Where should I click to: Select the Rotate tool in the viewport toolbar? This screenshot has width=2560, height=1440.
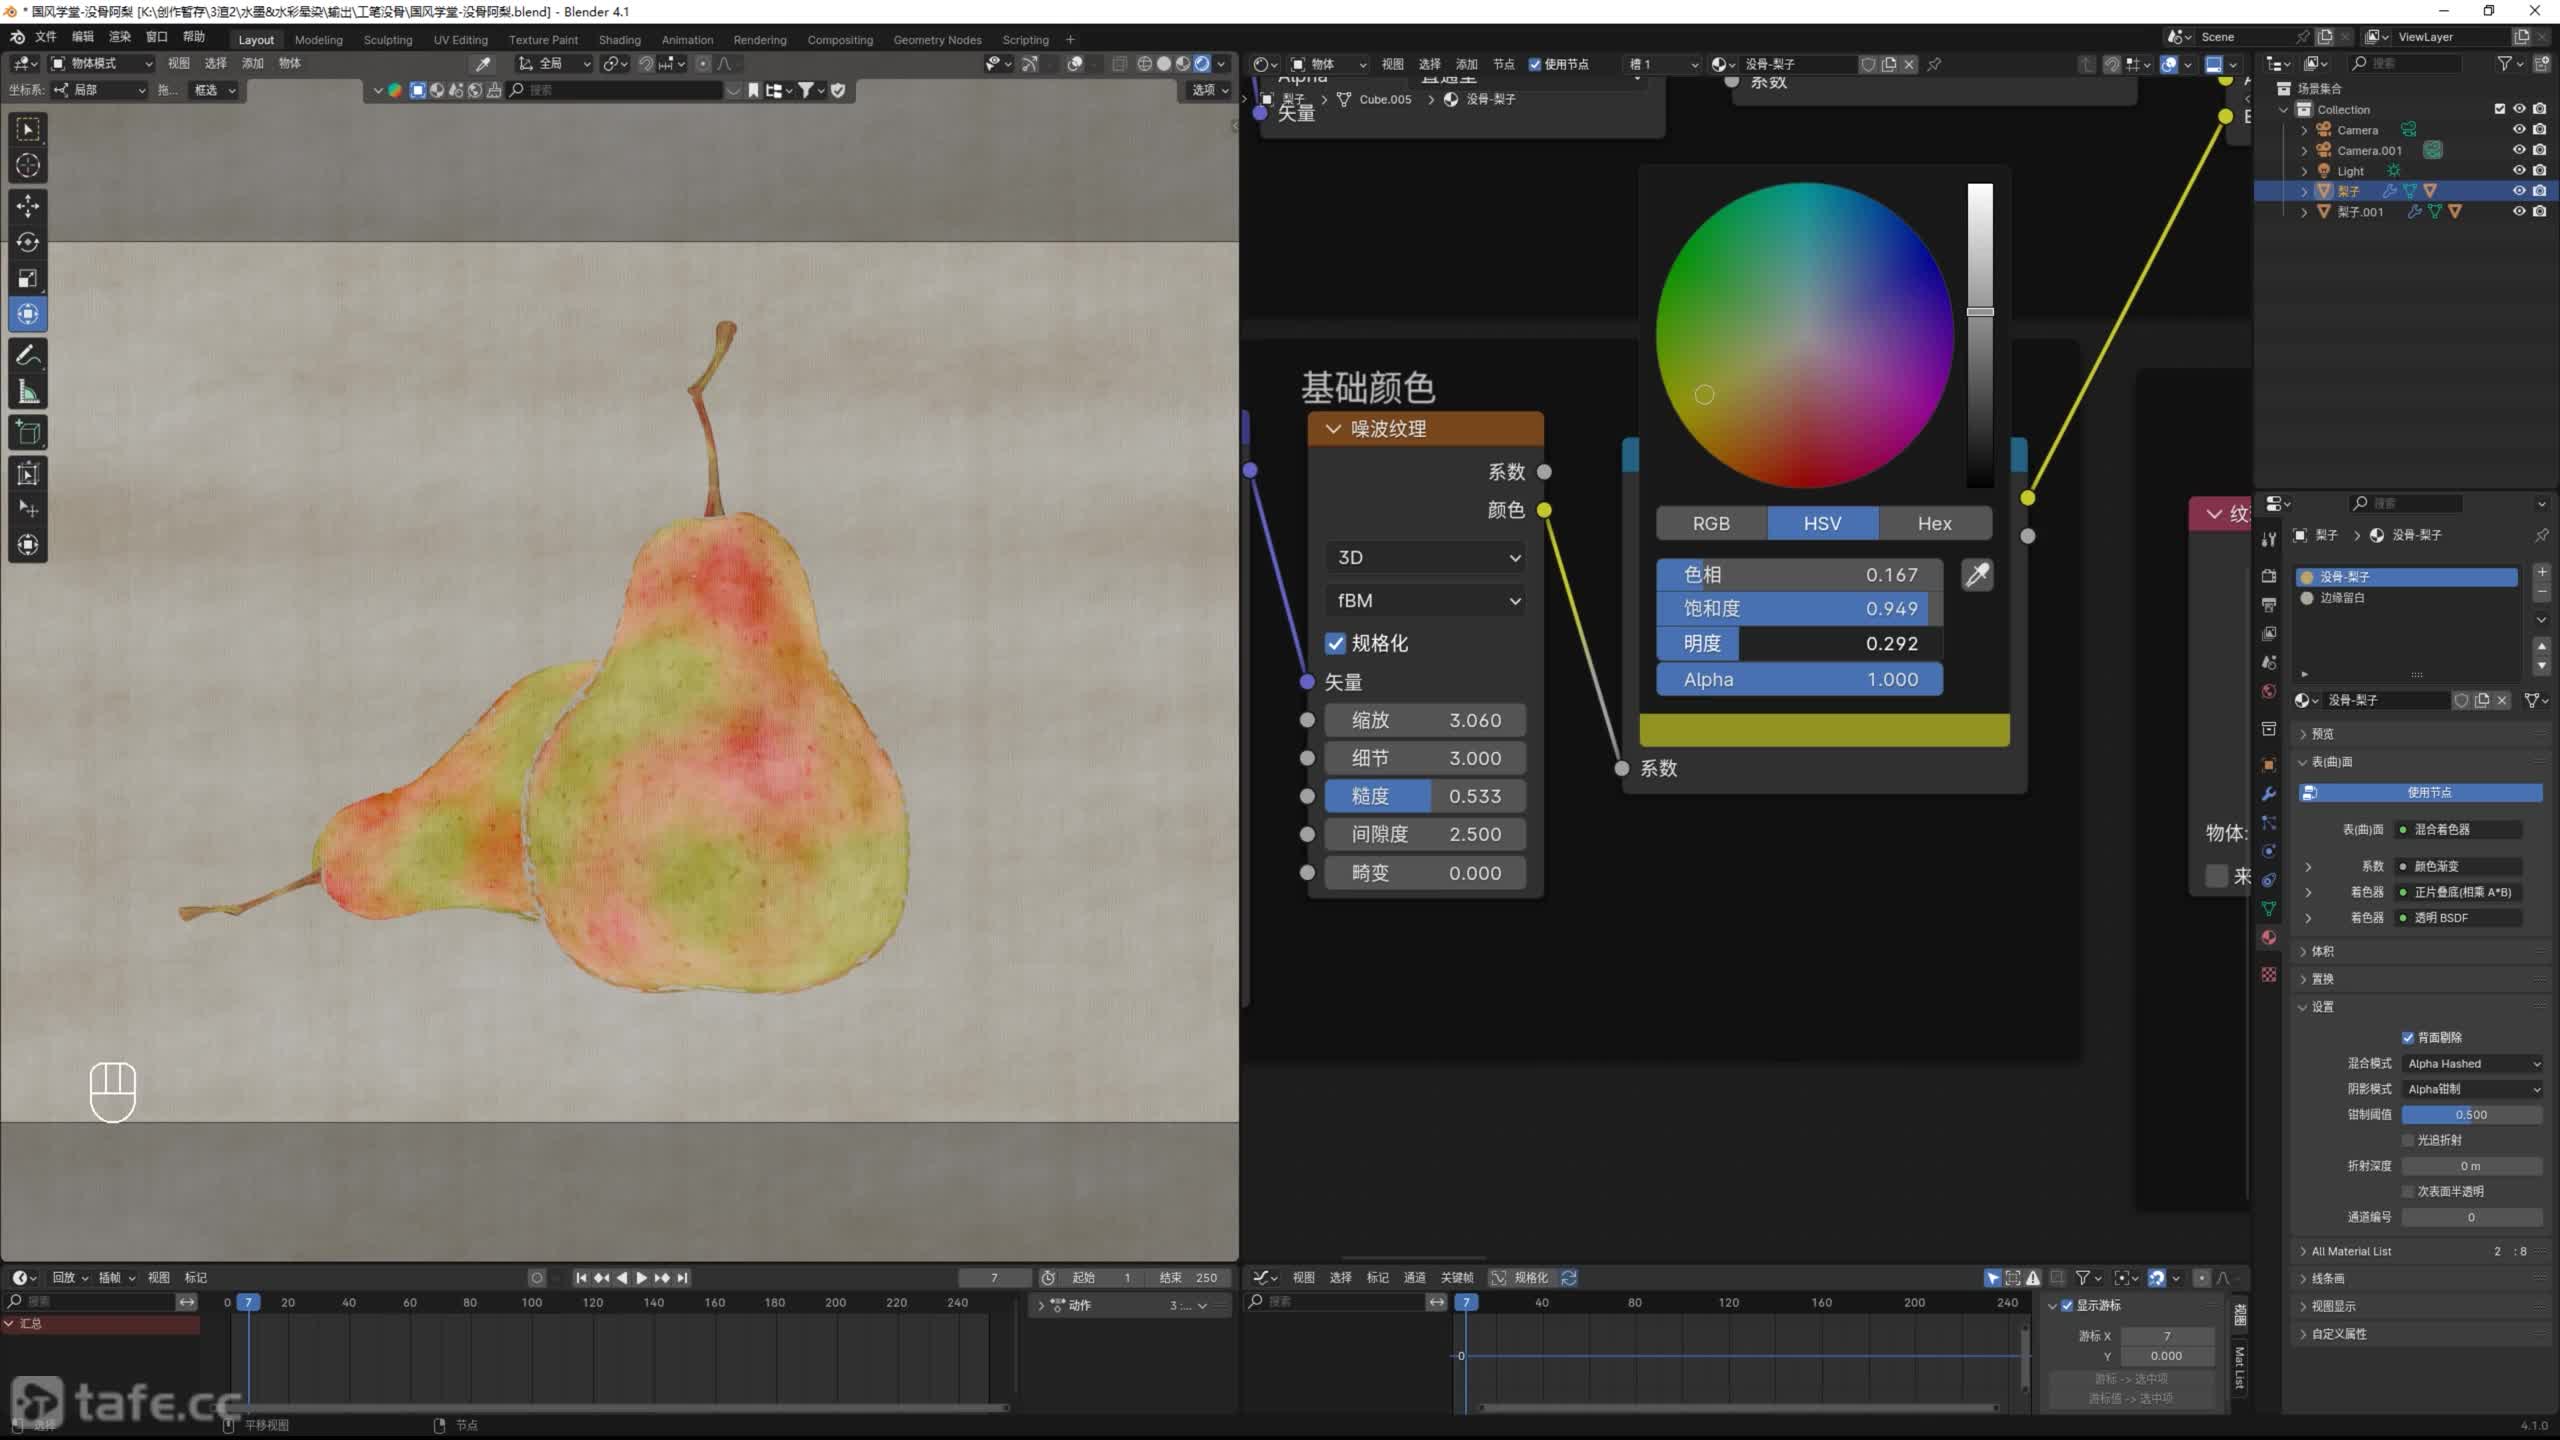coord(28,243)
